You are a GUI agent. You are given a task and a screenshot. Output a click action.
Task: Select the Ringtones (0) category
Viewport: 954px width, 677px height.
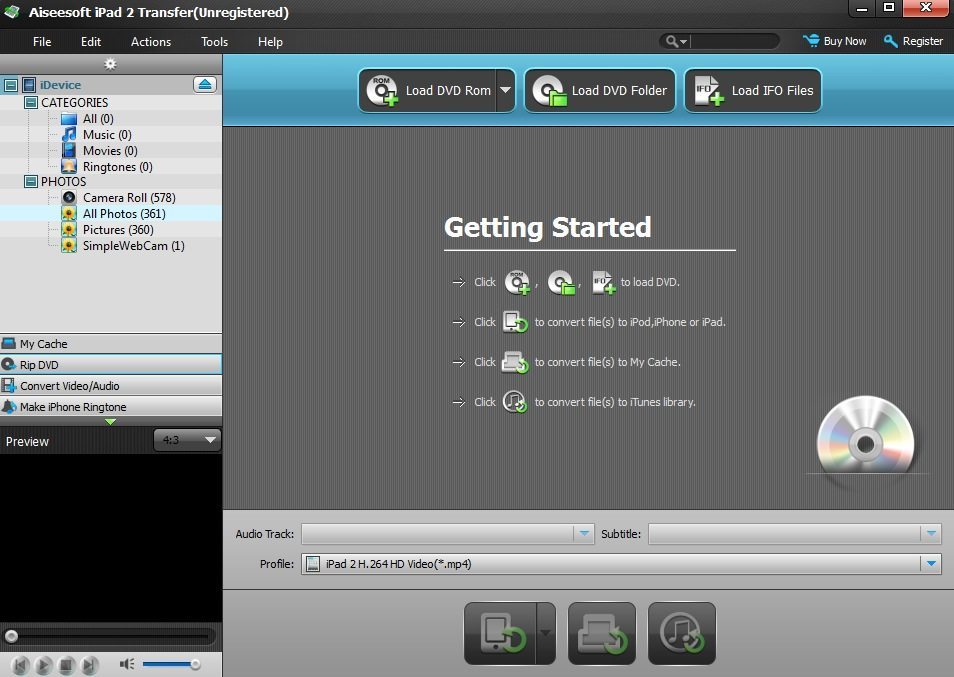click(x=117, y=166)
